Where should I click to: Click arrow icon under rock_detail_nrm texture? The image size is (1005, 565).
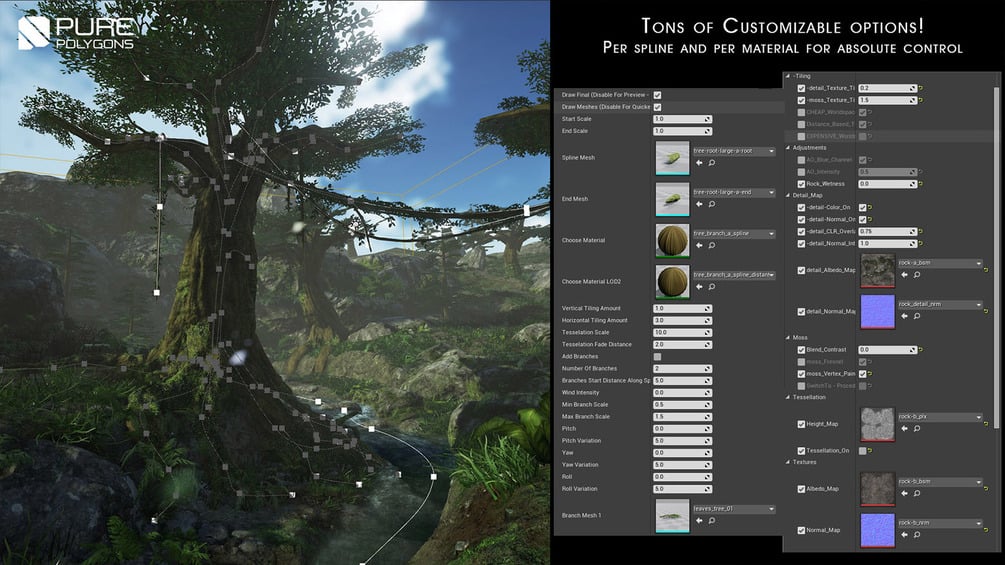click(x=904, y=316)
